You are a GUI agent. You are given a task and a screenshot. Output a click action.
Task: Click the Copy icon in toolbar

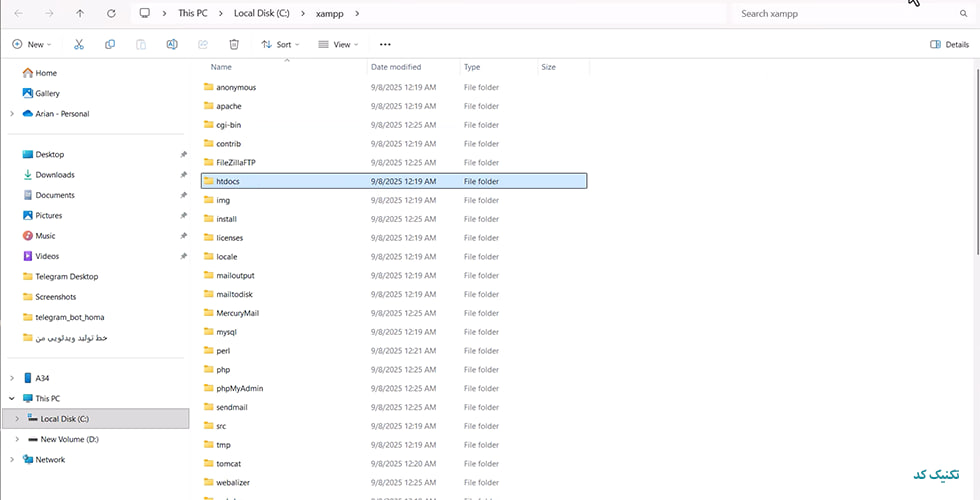pyautogui.click(x=110, y=44)
